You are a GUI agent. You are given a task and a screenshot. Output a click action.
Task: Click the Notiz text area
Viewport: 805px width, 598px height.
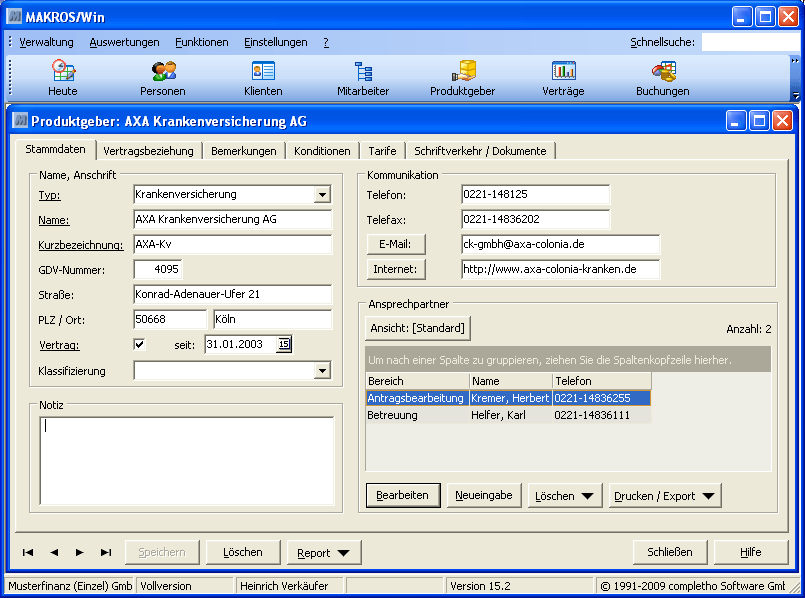point(187,460)
